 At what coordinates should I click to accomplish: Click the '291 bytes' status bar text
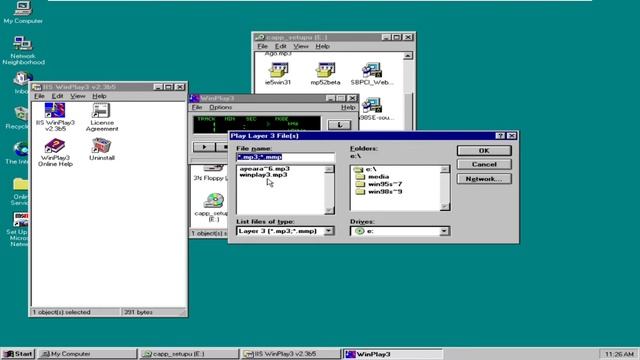pos(138,312)
